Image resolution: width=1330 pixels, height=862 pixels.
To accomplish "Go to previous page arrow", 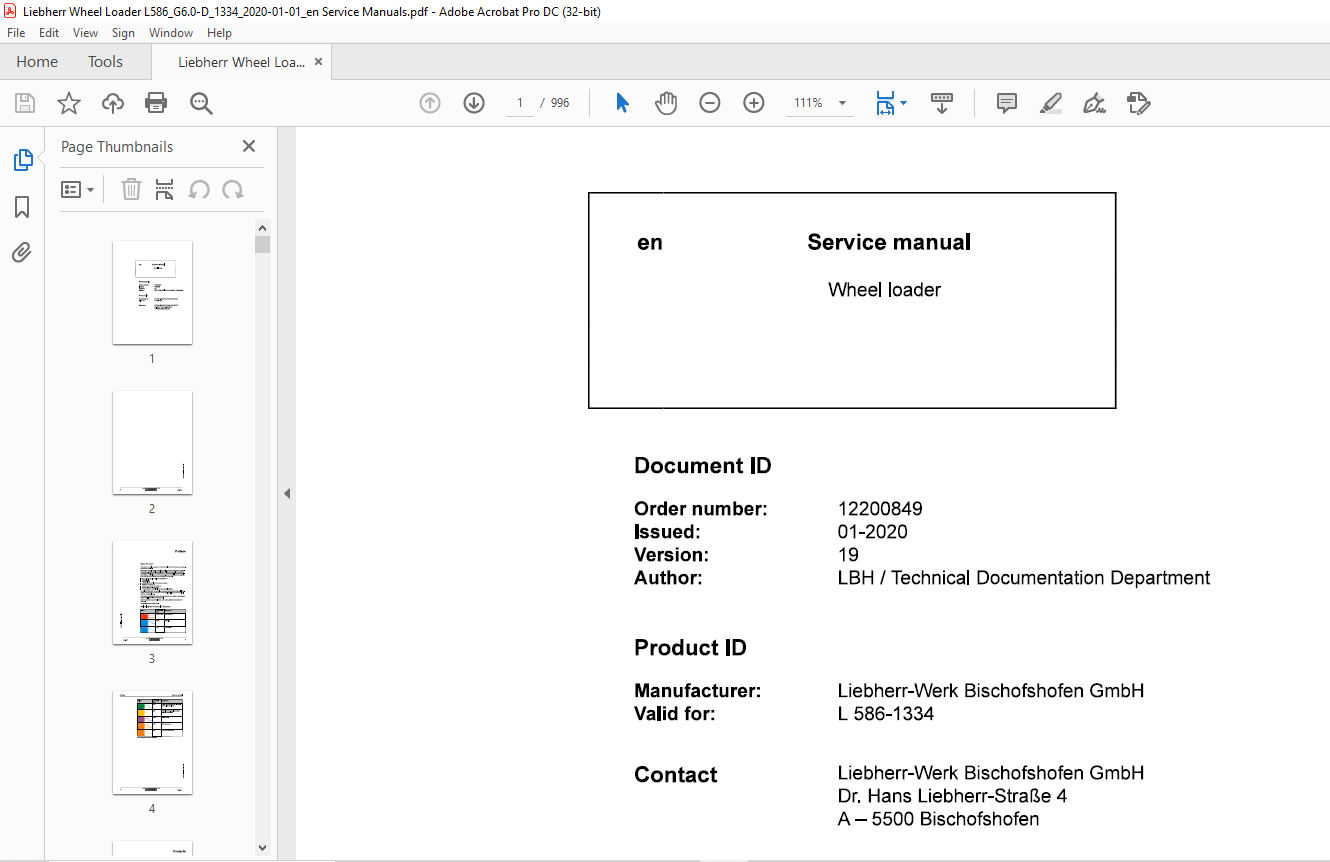I will coord(430,103).
